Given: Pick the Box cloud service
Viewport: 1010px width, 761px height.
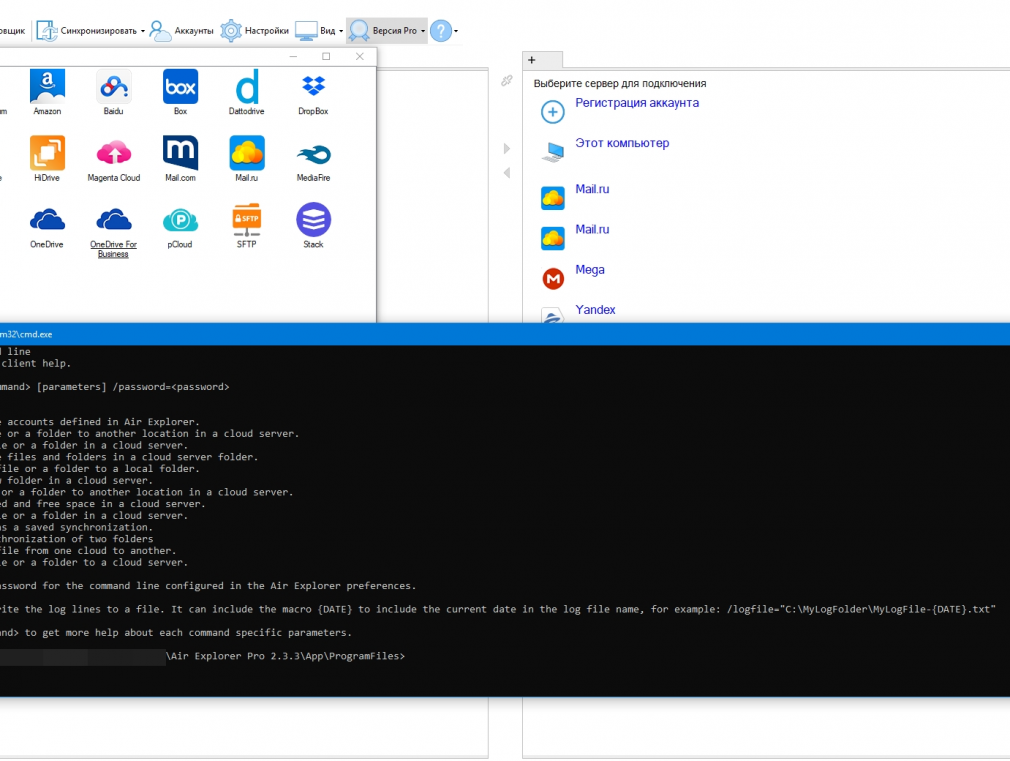Looking at the screenshot, I should pos(180,92).
